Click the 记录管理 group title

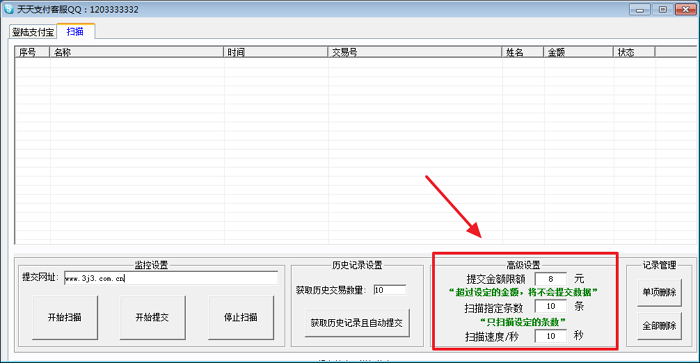(659, 265)
